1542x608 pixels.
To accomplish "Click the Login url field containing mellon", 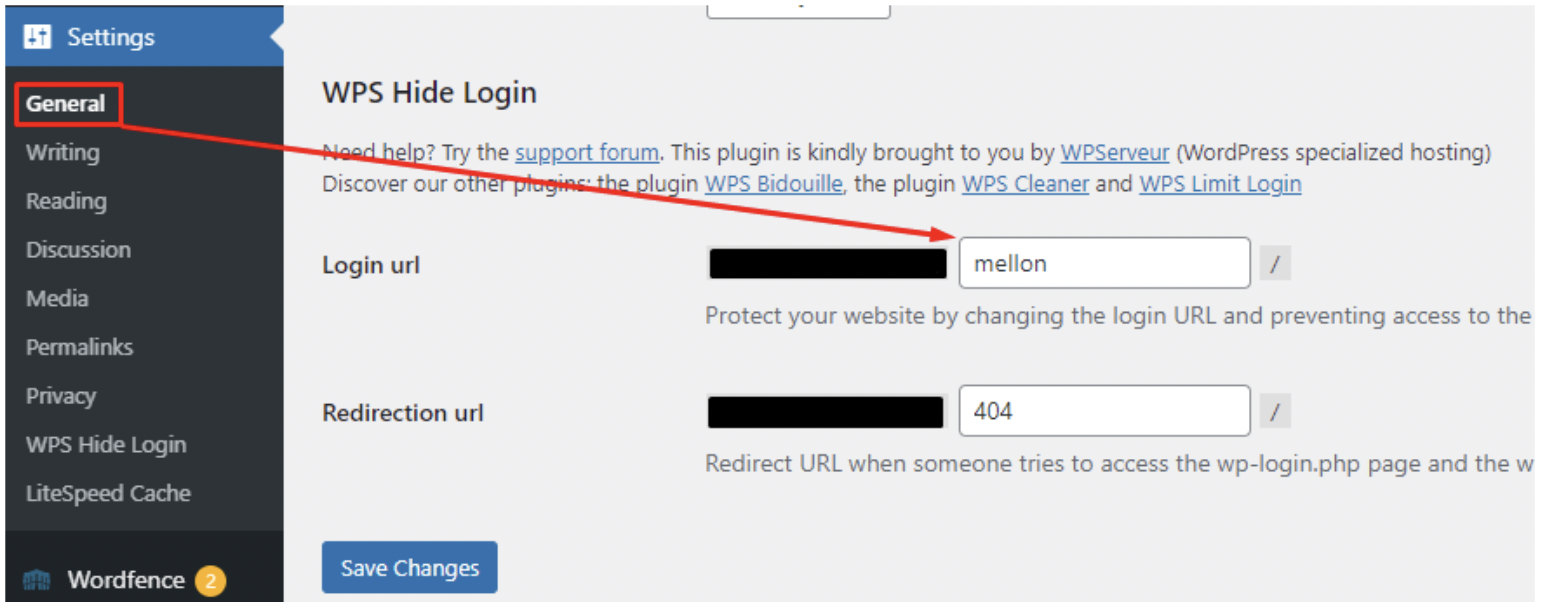I will [x=1104, y=263].
